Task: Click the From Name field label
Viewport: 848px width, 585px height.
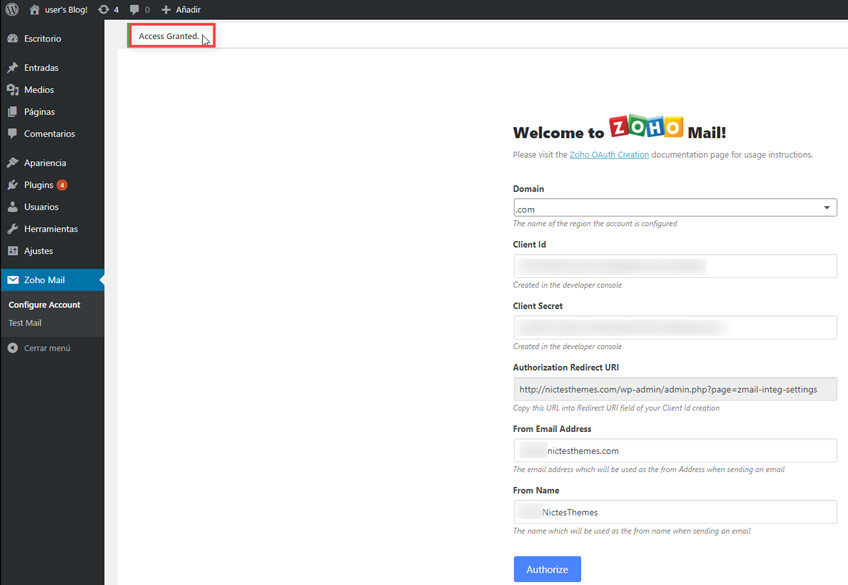Action: [536, 490]
